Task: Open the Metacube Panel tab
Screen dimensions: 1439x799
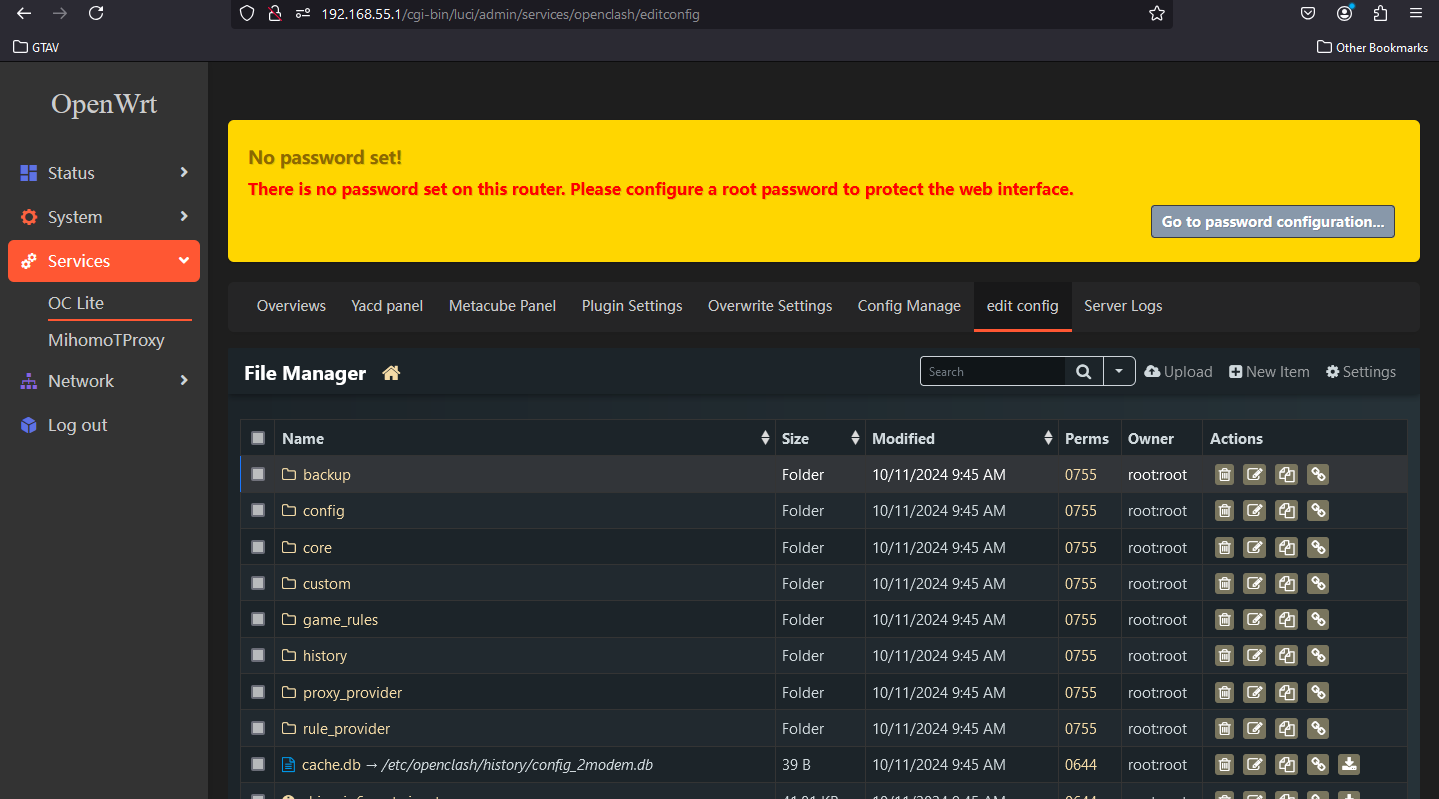Action: (x=502, y=306)
